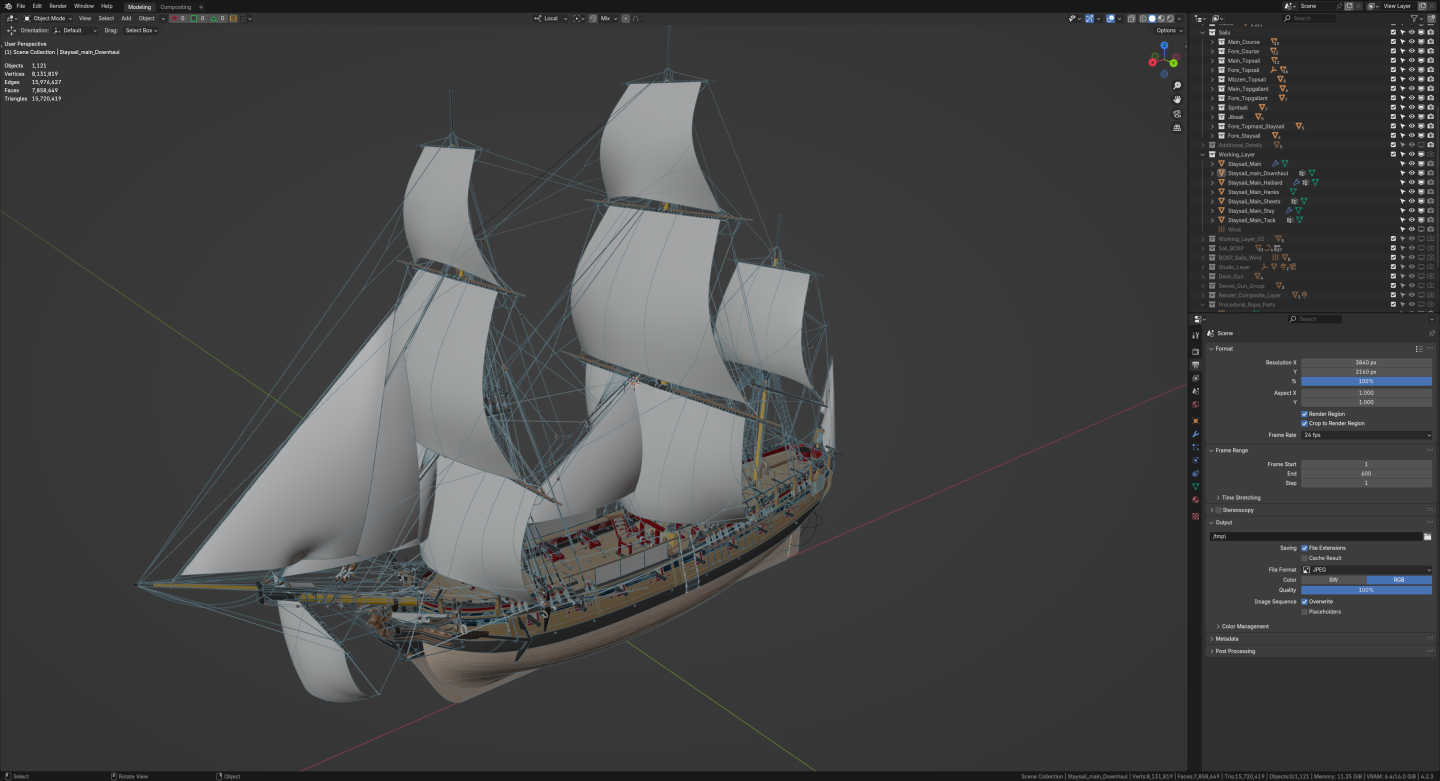Open the Orientation Default dropdown
Screen dimensions: 1440x781
[75, 30]
